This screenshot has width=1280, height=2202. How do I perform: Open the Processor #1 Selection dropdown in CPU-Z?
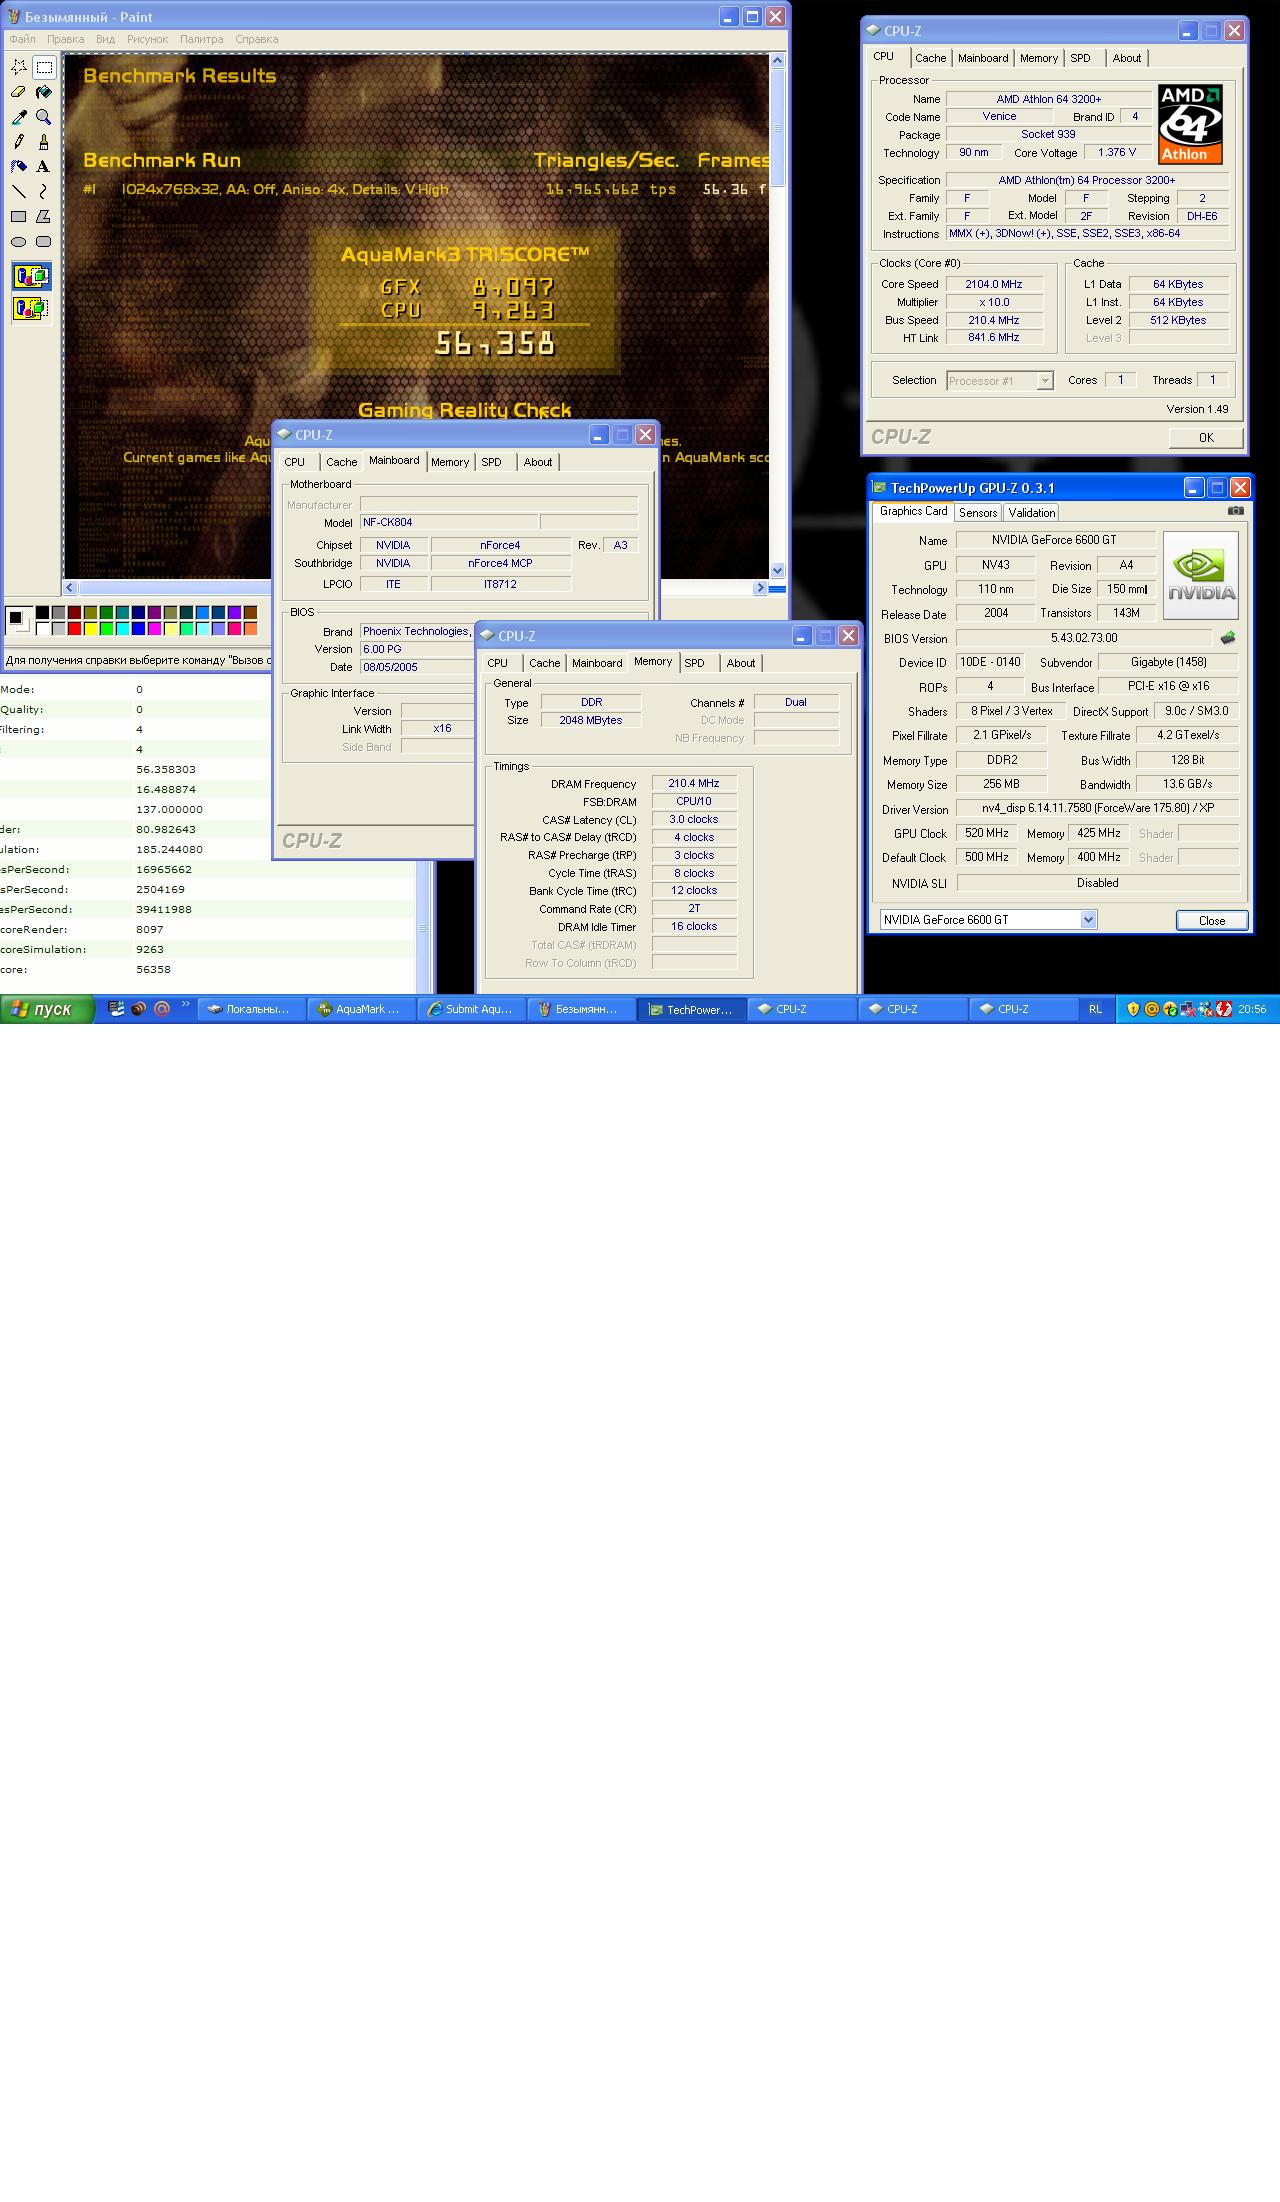1000,381
